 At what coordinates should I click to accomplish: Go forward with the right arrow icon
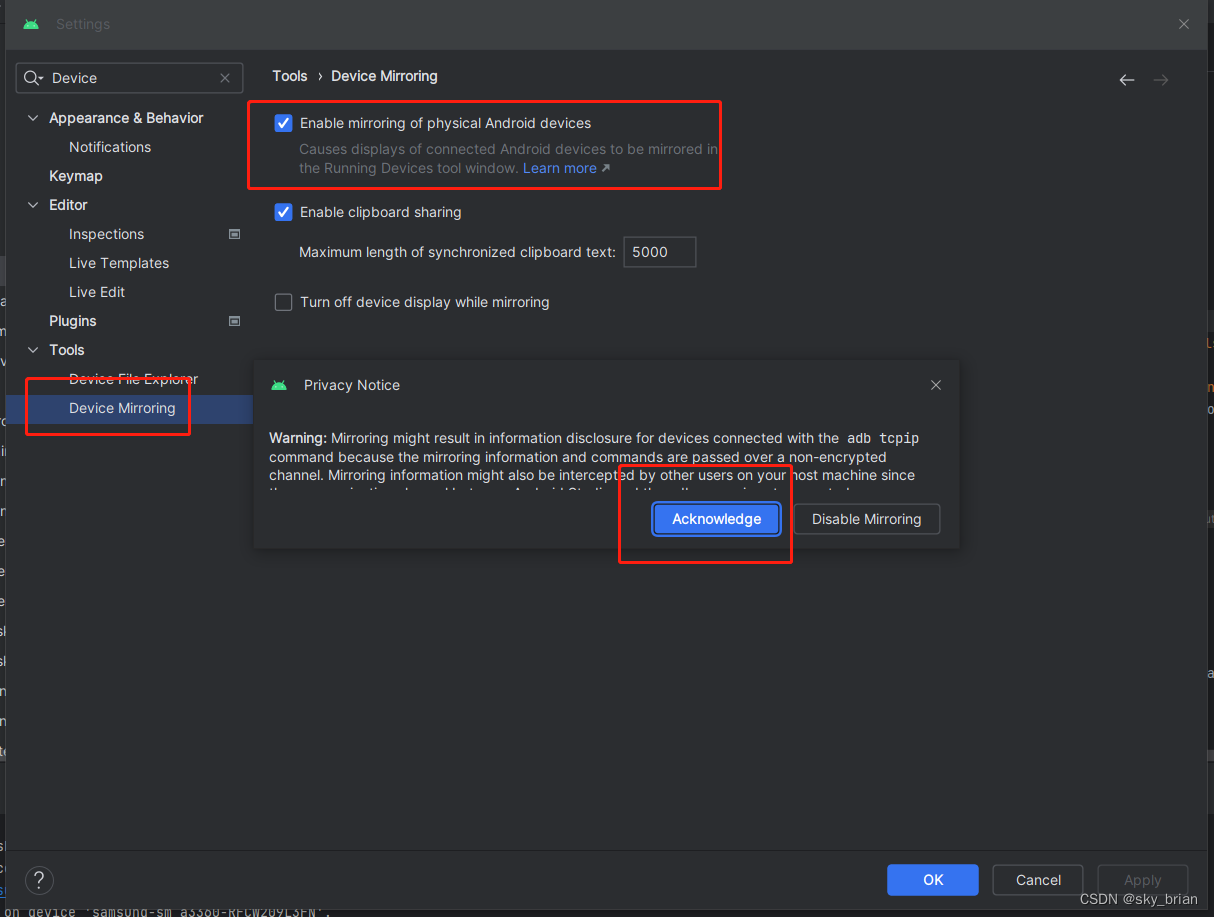(x=1161, y=80)
